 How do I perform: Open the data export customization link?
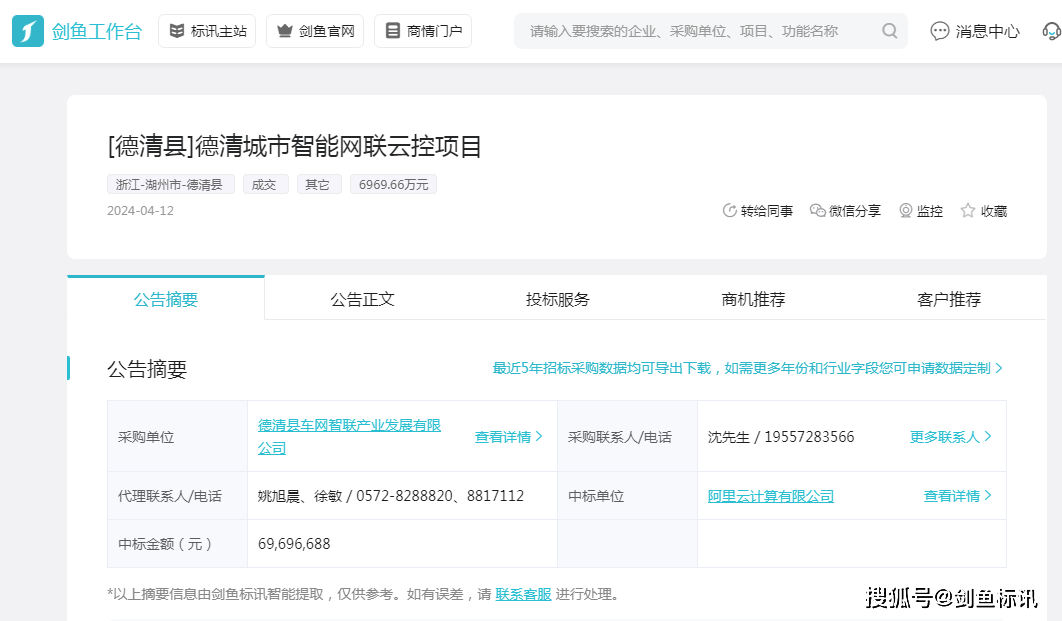(747, 368)
